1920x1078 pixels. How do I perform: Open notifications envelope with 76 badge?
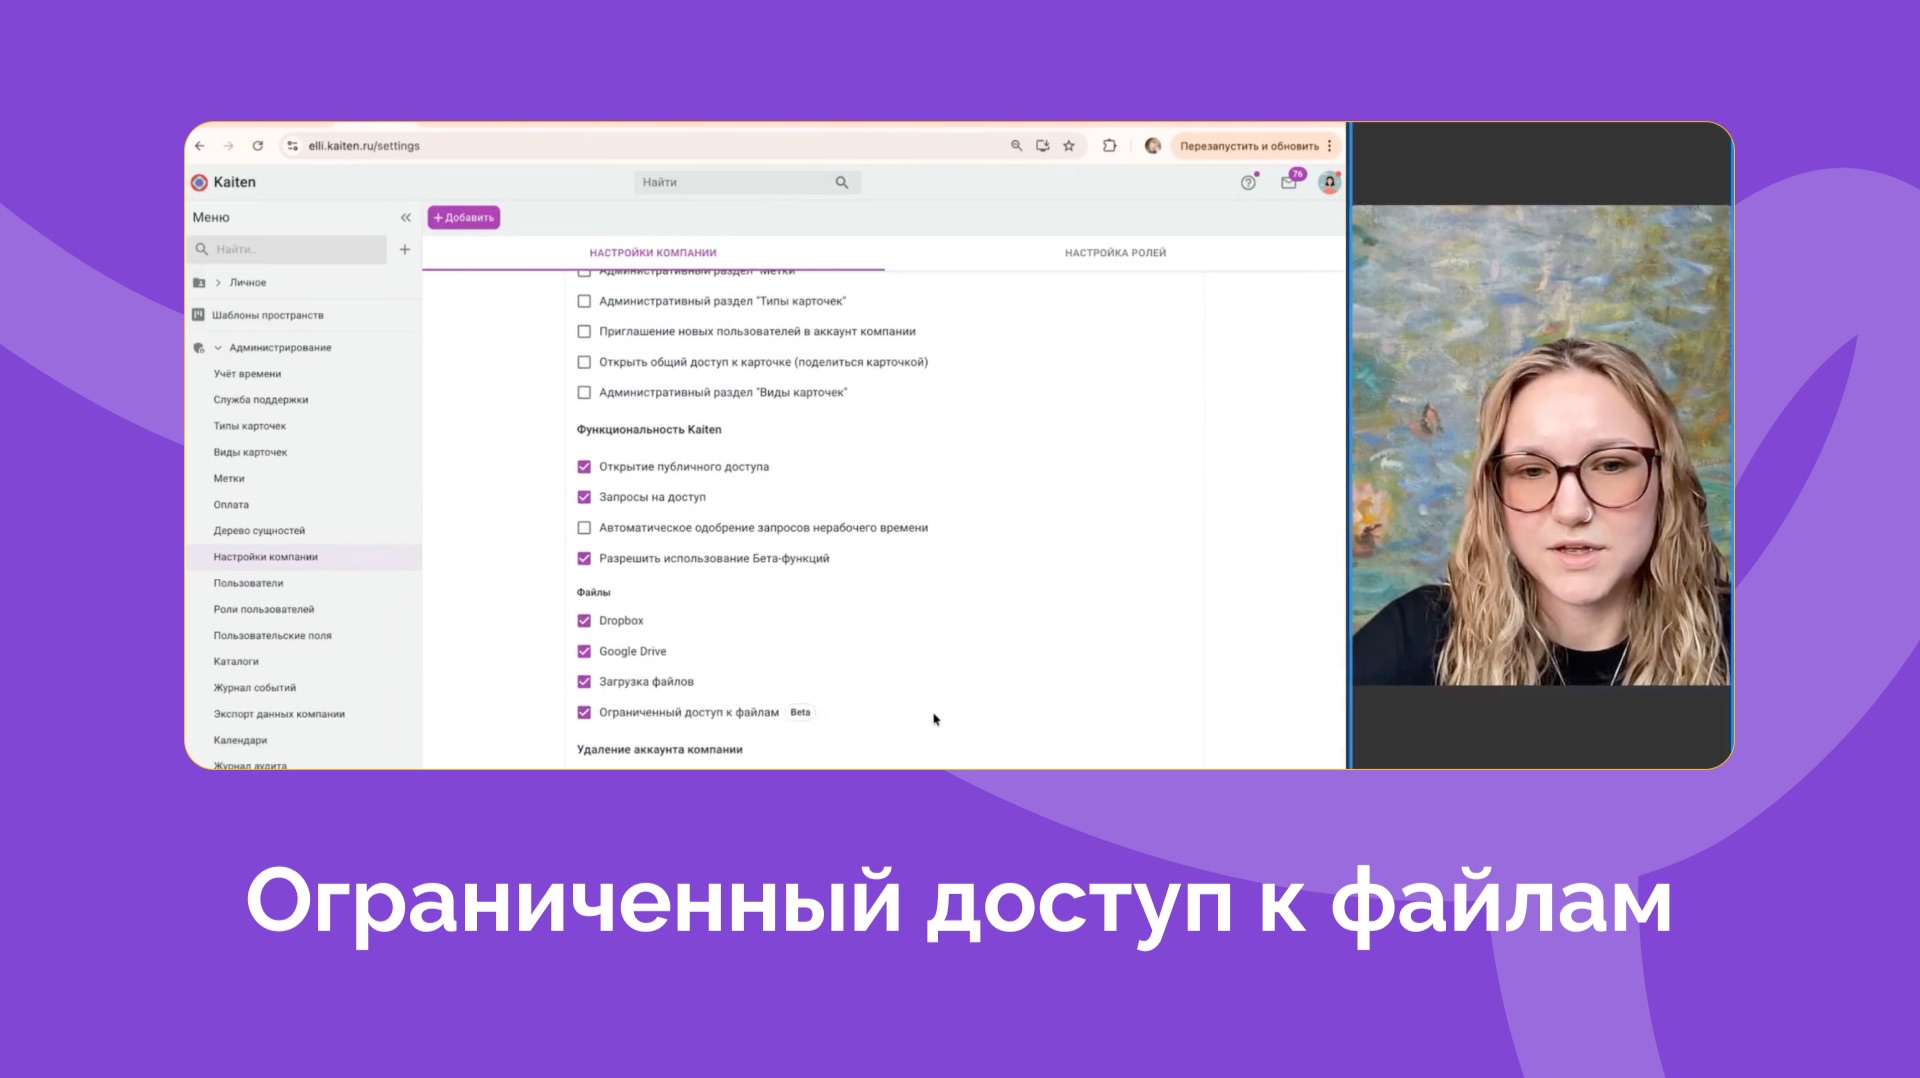point(1289,182)
